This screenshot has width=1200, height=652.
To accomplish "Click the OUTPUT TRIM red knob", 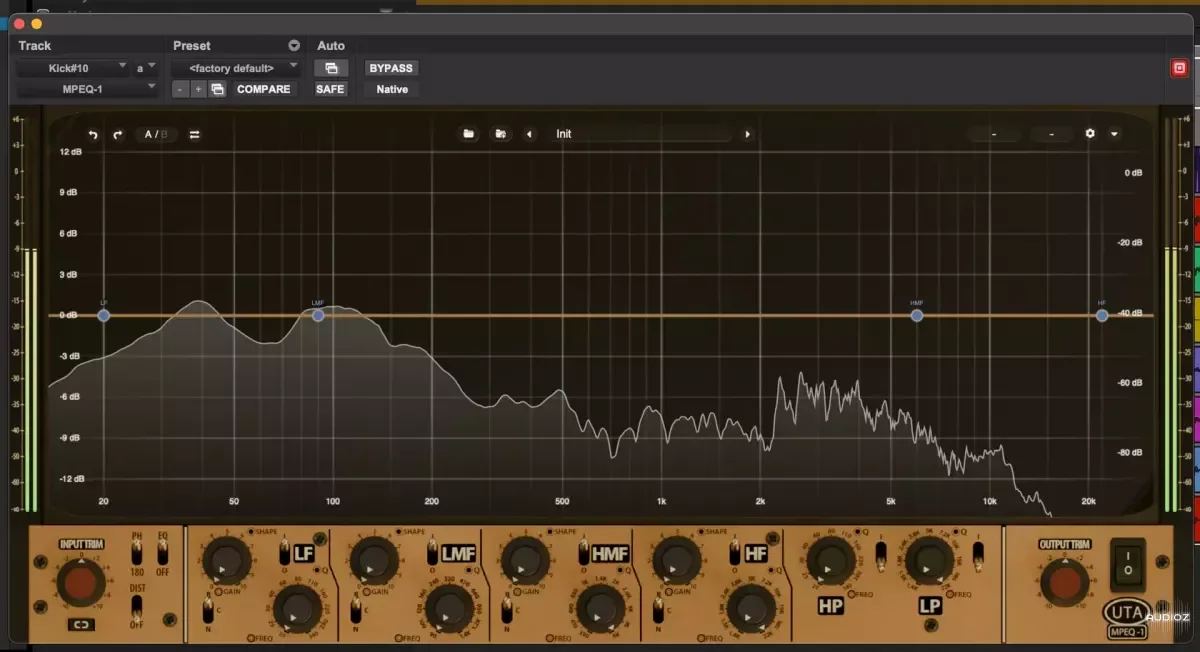I will pos(1064,583).
